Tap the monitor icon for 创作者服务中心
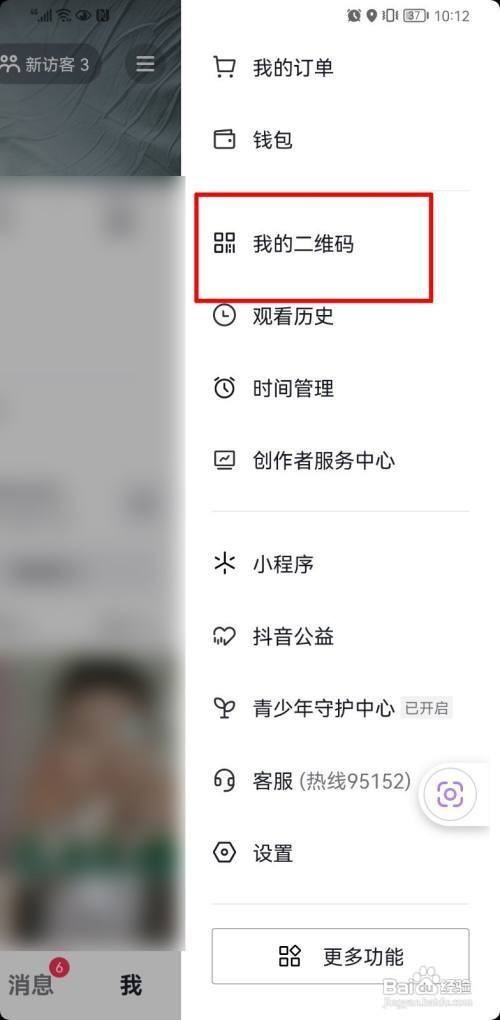This screenshot has height=1020, width=500. click(224, 461)
